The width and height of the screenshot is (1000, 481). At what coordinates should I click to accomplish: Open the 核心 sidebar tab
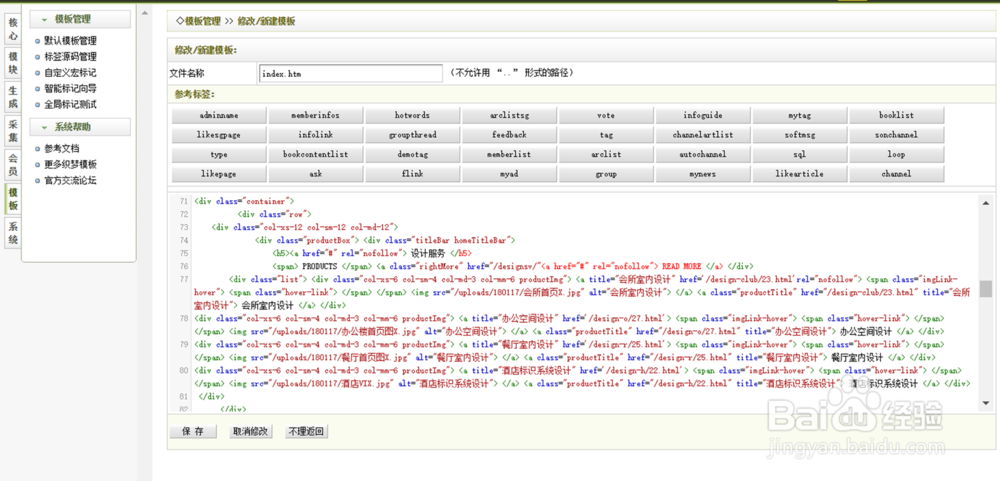pos(13,29)
